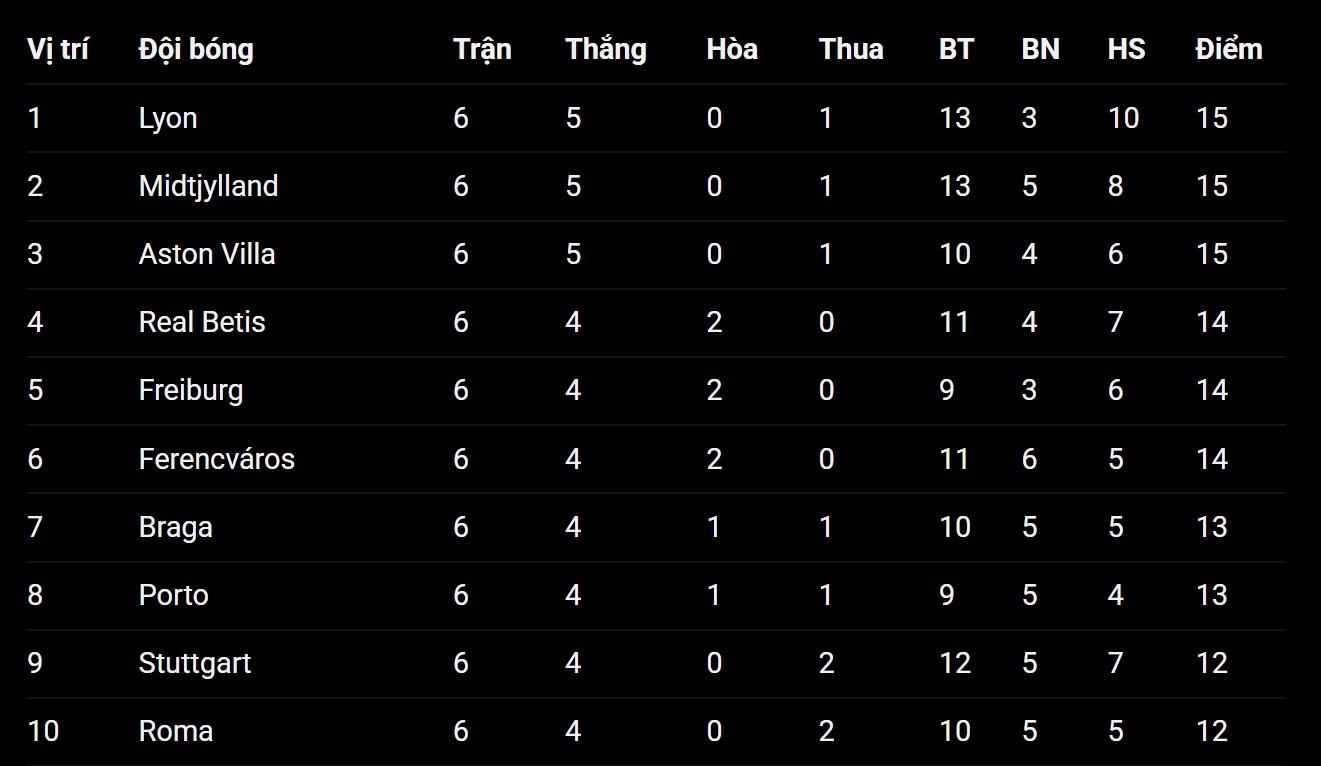This screenshot has height=766, width=1321.
Task: Click the Real Betis team name
Action: pyautogui.click(x=202, y=322)
